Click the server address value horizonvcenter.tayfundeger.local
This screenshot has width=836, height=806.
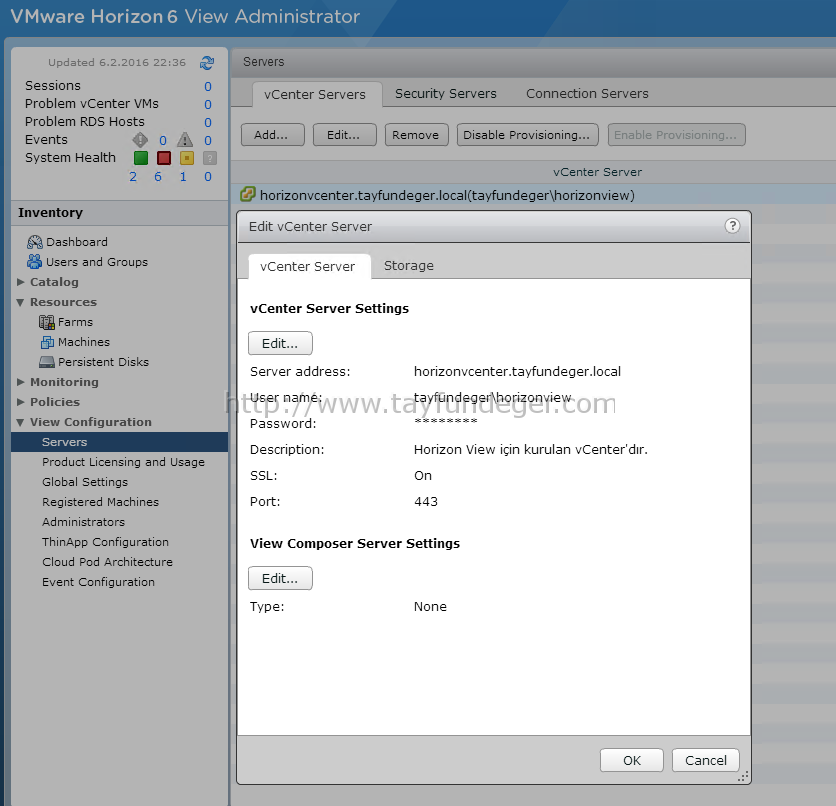point(517,372)
